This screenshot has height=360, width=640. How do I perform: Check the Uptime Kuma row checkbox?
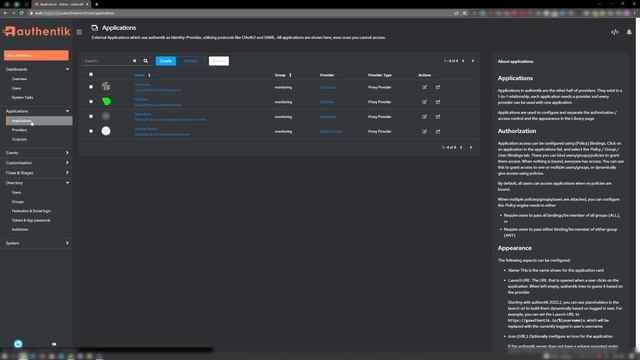point(91,131)
